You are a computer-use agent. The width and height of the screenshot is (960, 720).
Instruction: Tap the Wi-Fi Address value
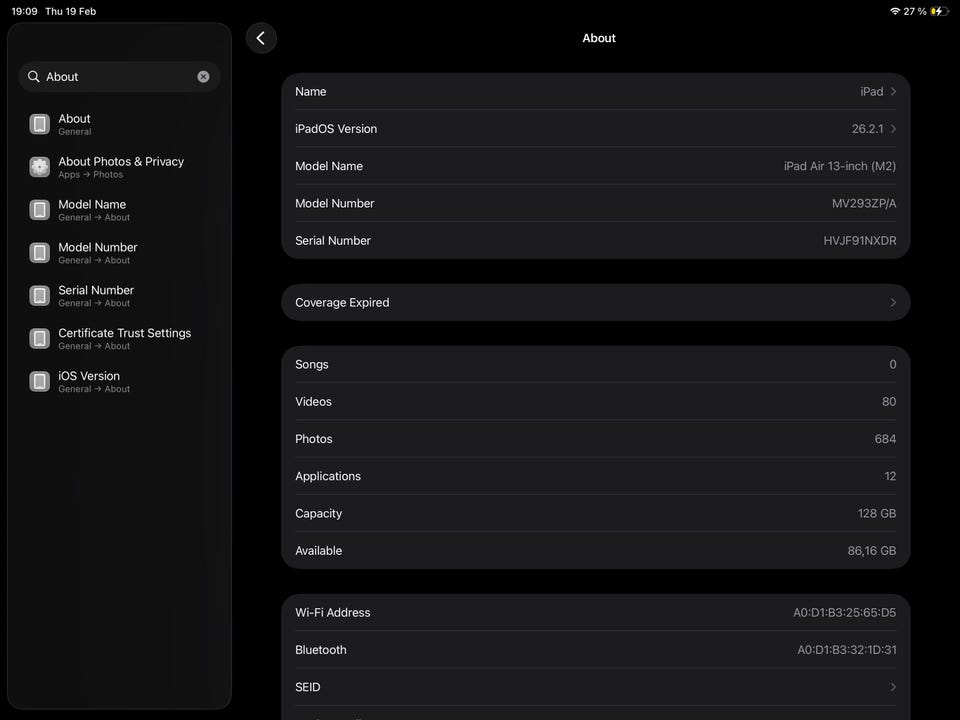tap(844, 612)
